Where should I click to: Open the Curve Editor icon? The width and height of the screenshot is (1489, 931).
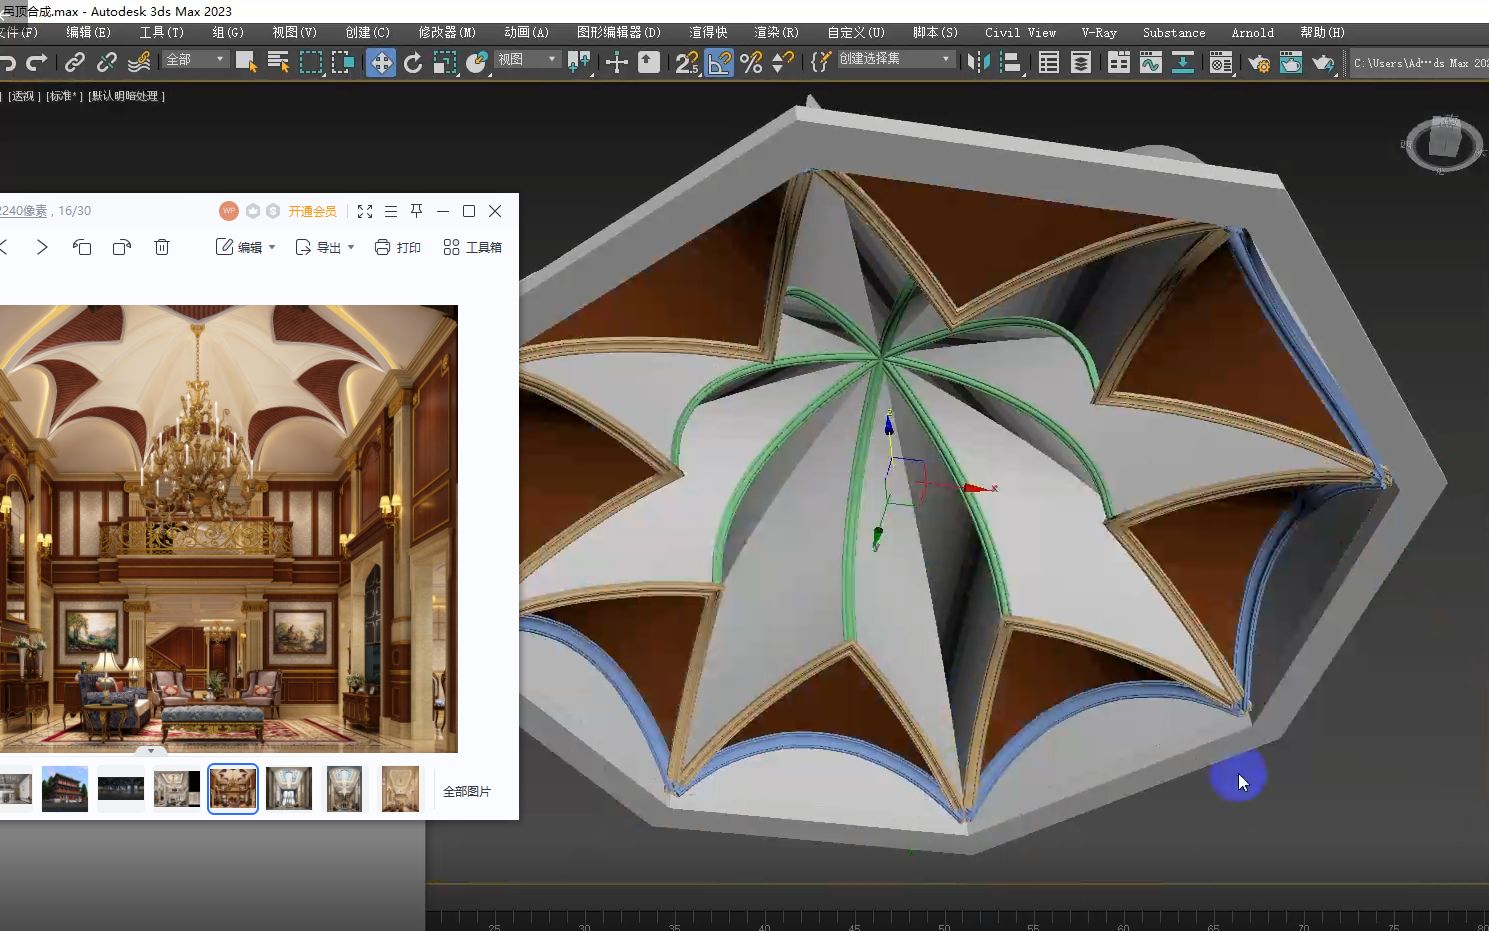(1151, 62)
